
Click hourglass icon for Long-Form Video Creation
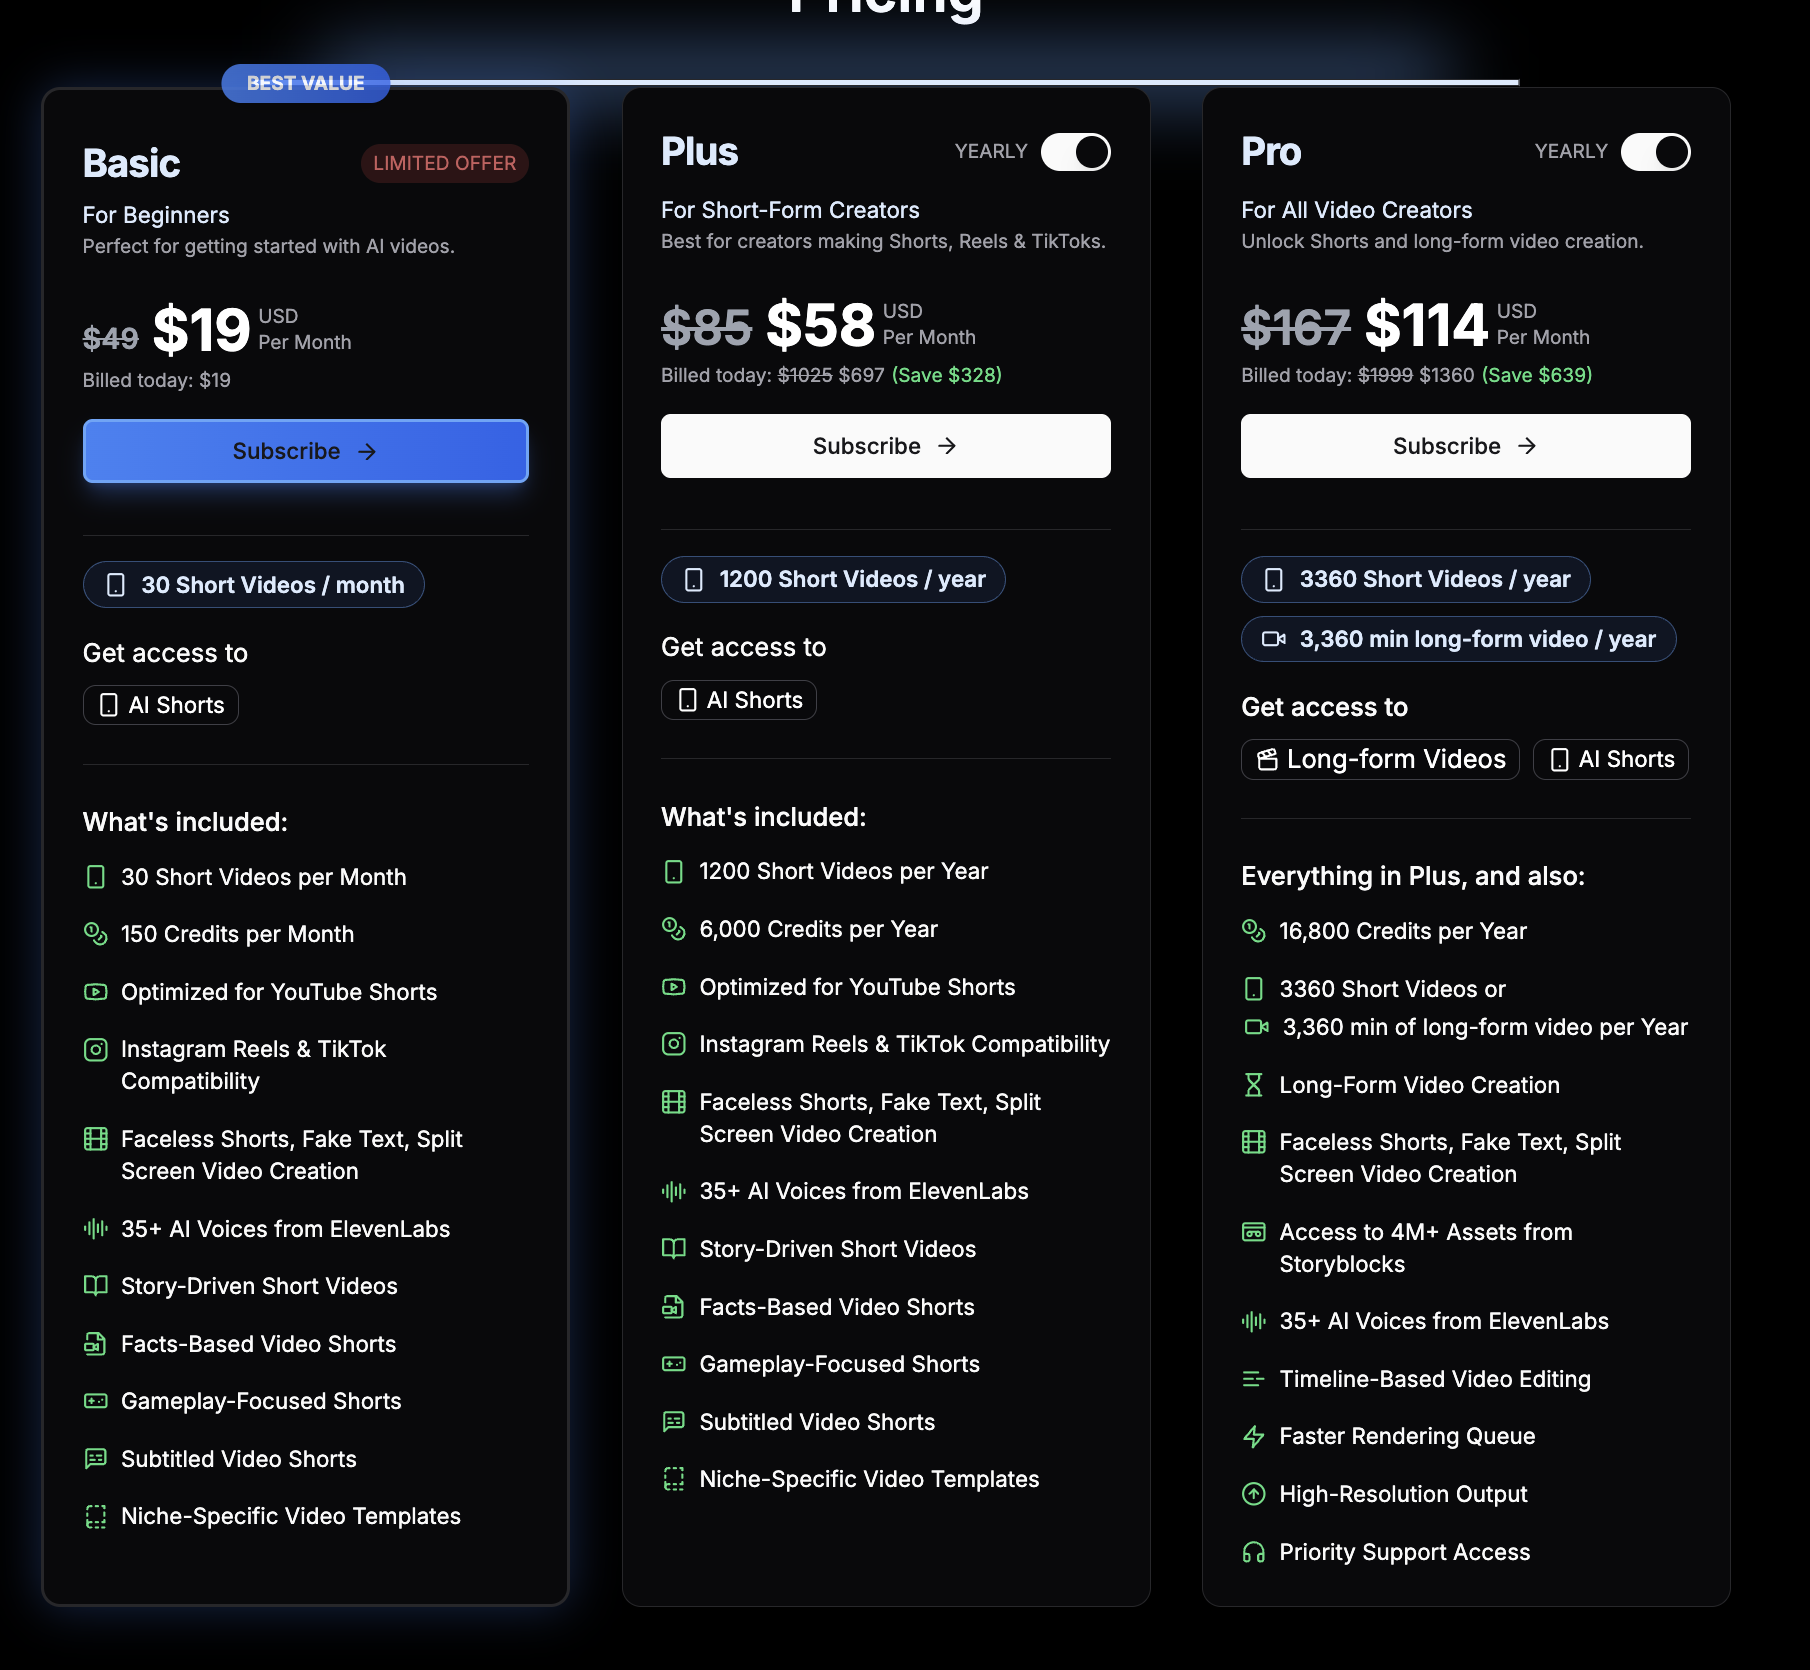[x=1254, y=1085]
